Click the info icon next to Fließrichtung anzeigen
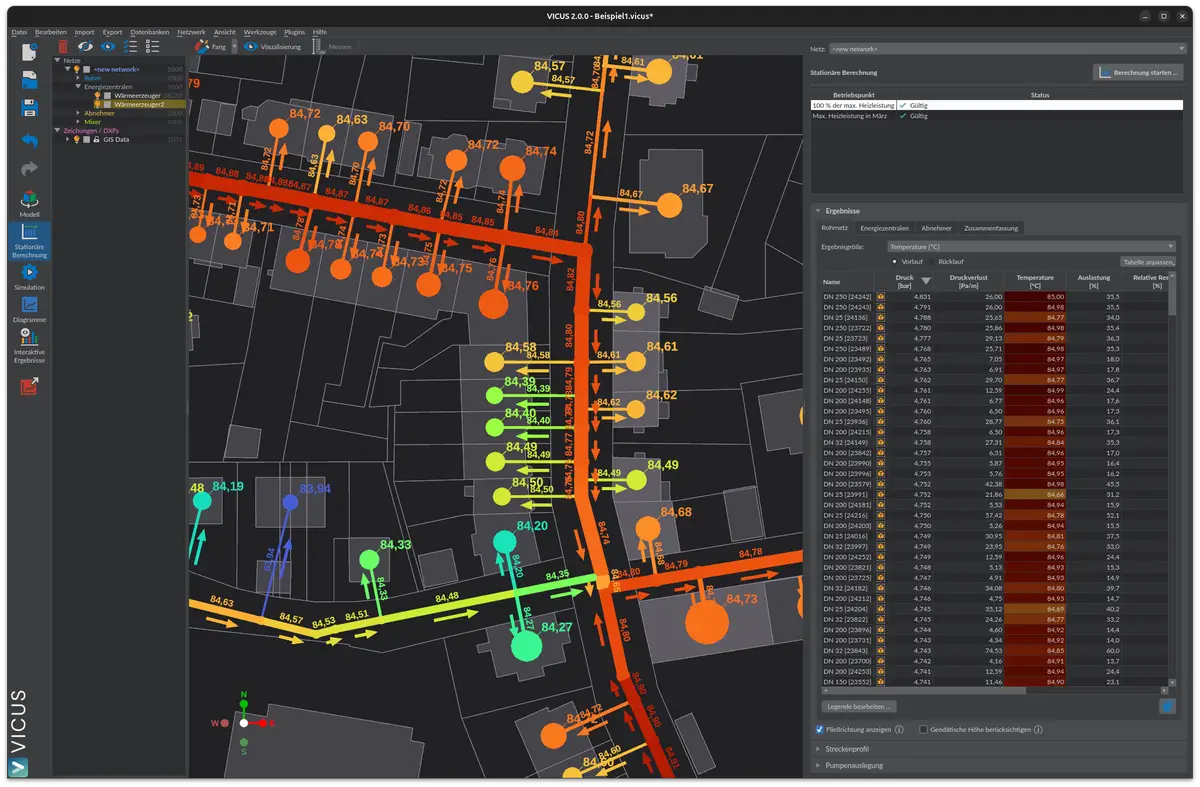The width and height of the screenshot is (1200, 787). click(x=899, y=730)
